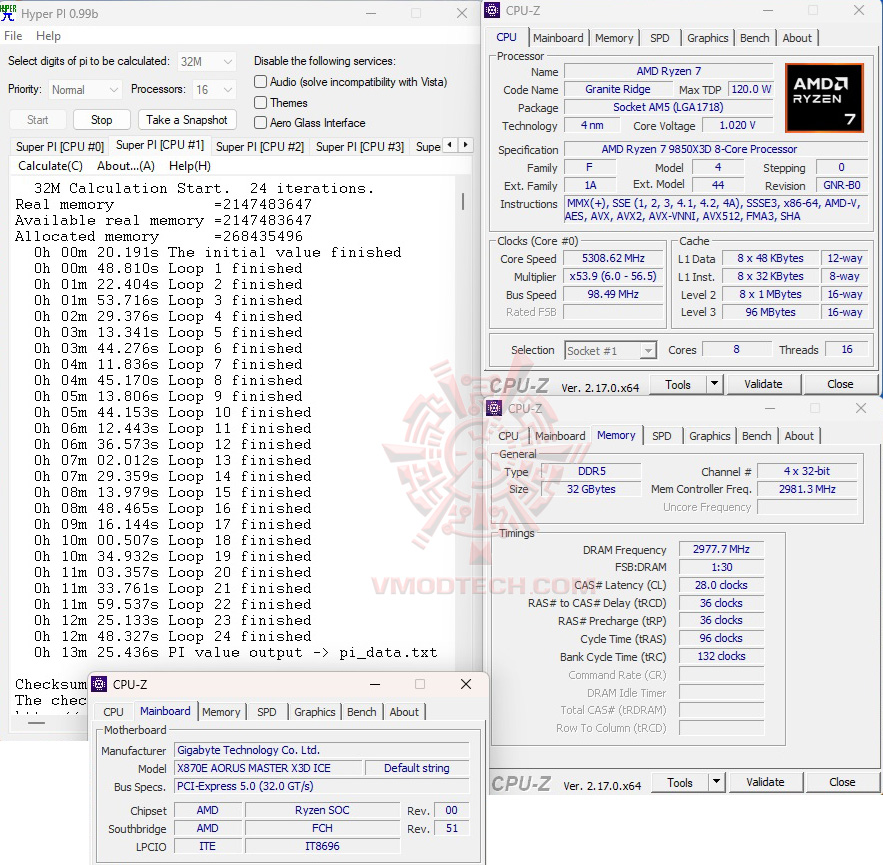Screen dimensions: 883x865
Task: Open SPD tab in CPU-Z Memory window
Action: tap(661, 436)
